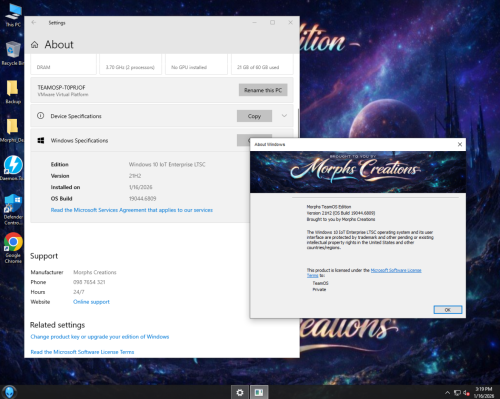Select the support phone number value
500x399 pixels.
[x=89, y=282]
